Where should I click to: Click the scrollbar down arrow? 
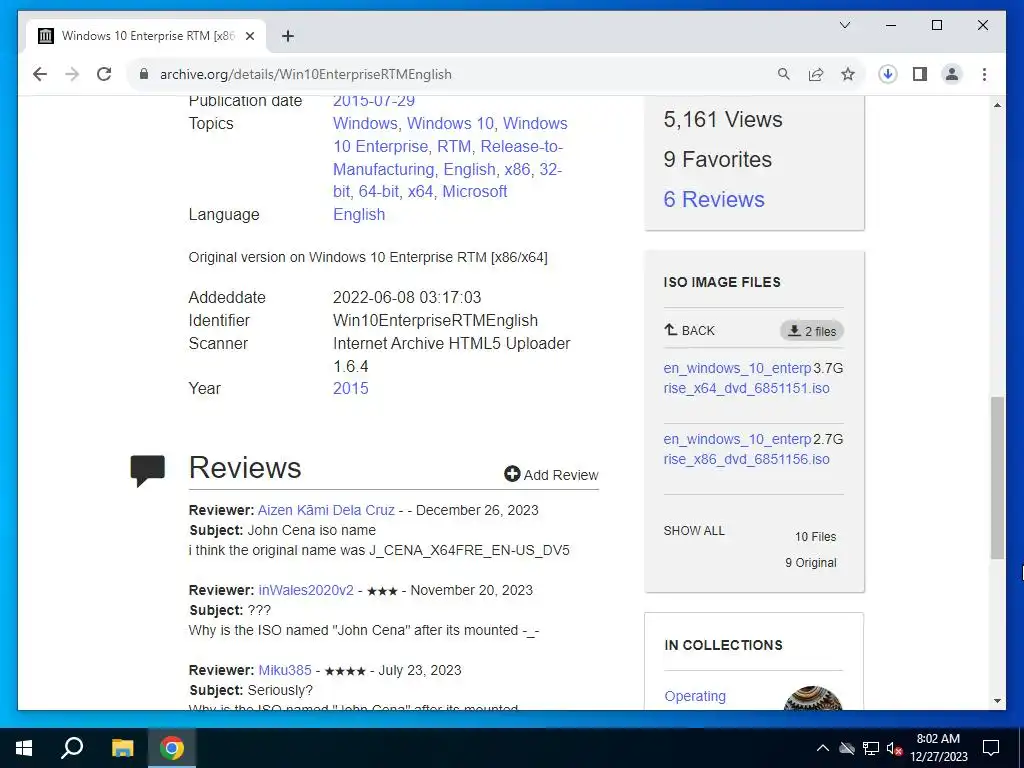point(997,701)
